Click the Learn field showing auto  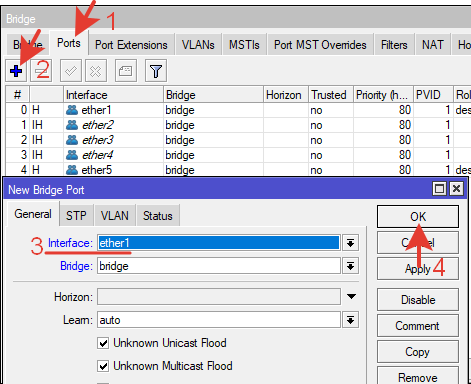tap(219, 320)
